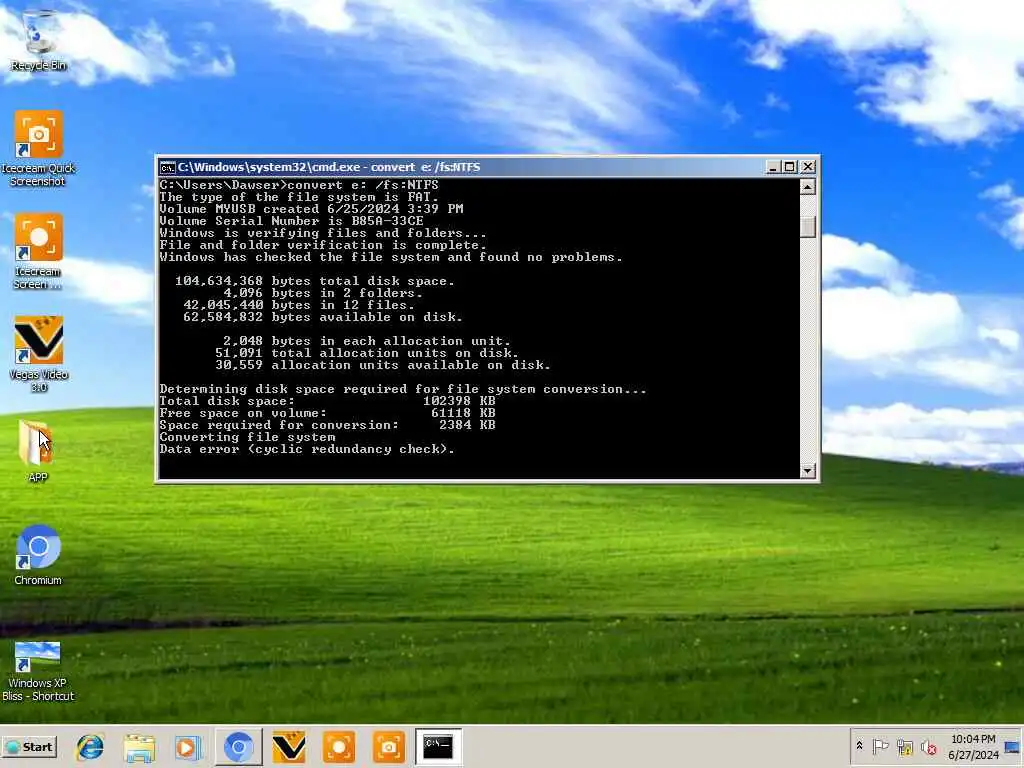Image resolution: width=1024 pixels, height=768 pixels.
Task: Open the Start menu
Action: (x=30, y=746)
